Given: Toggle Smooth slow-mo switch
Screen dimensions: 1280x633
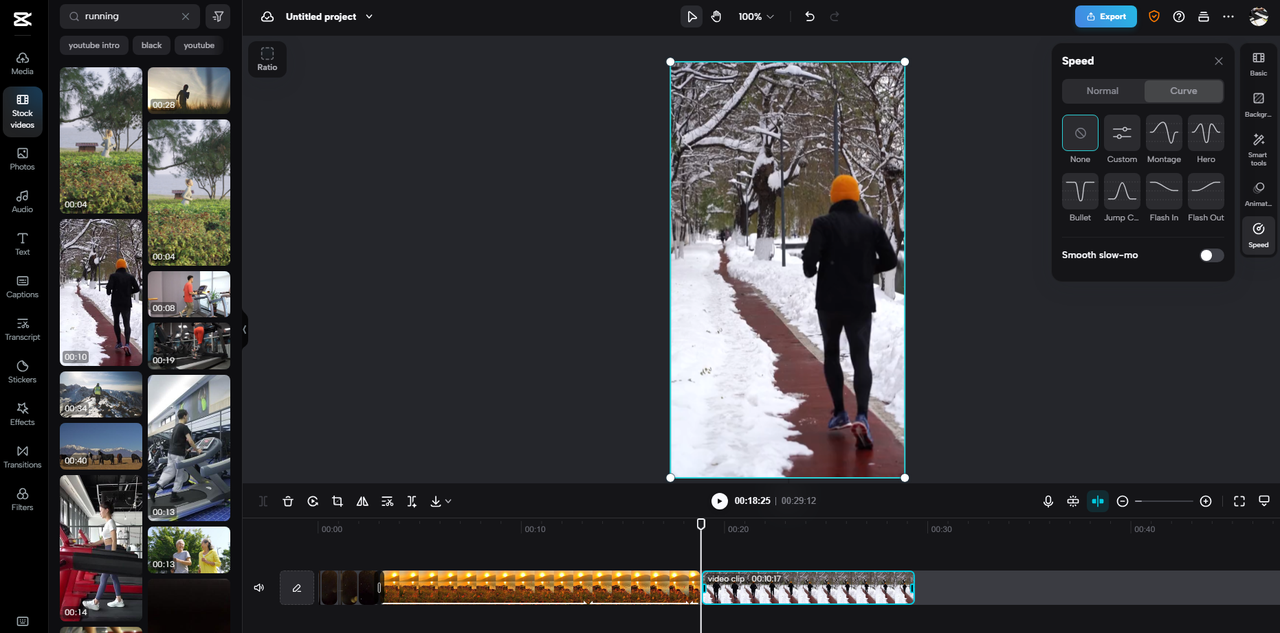Looking at the screenshot, I should tap(1211, 255).
